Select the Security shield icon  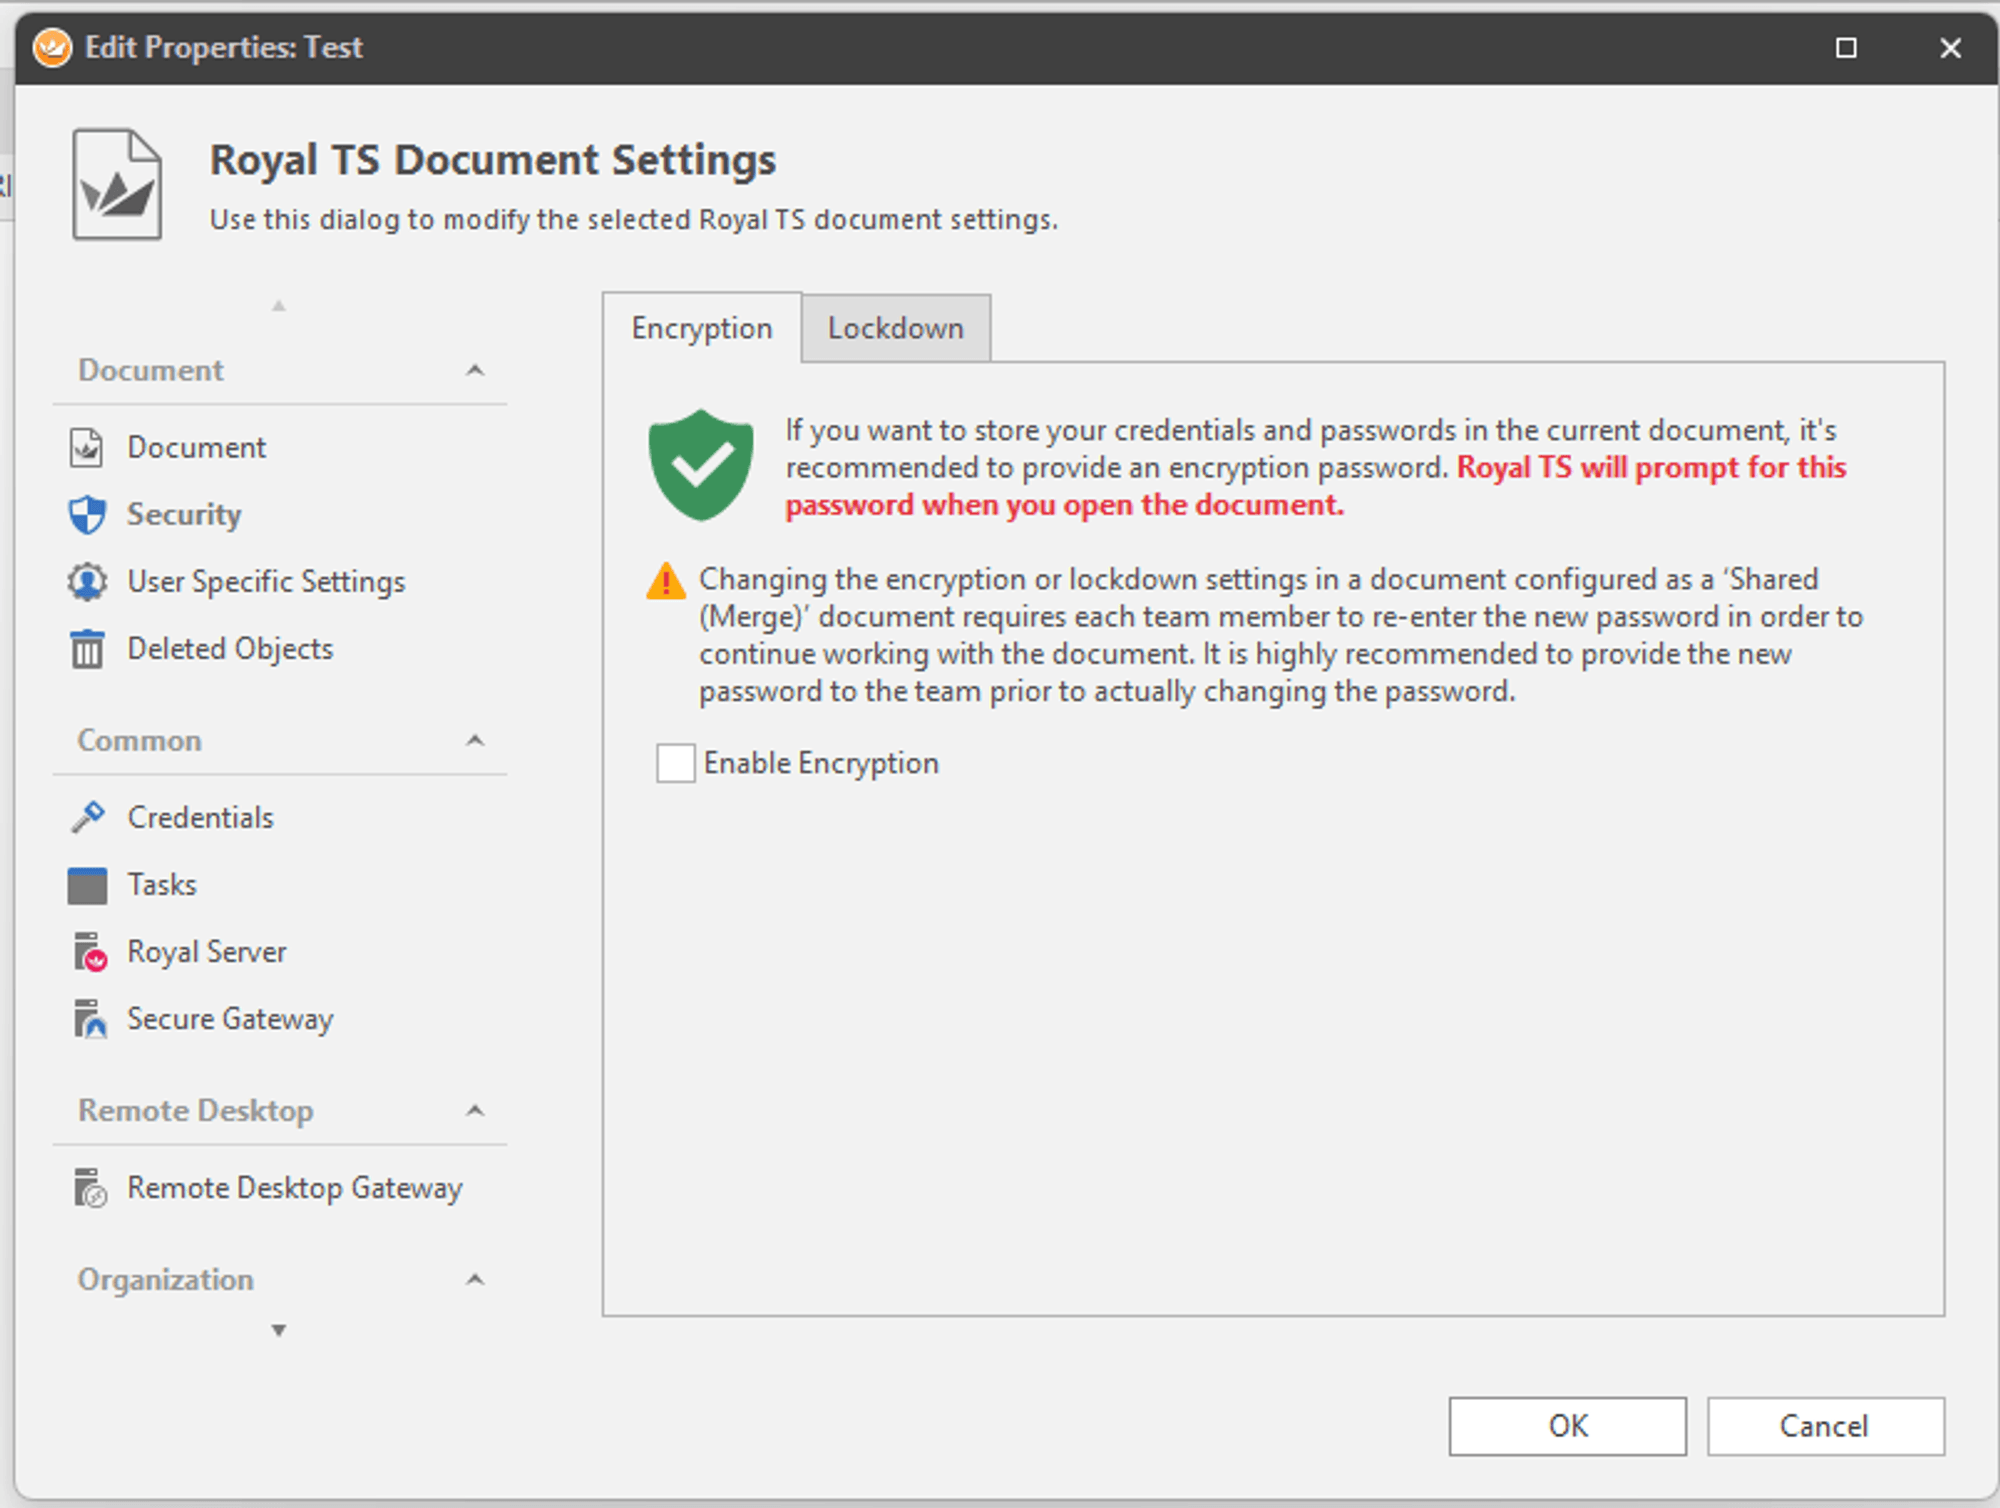(87, 515)
